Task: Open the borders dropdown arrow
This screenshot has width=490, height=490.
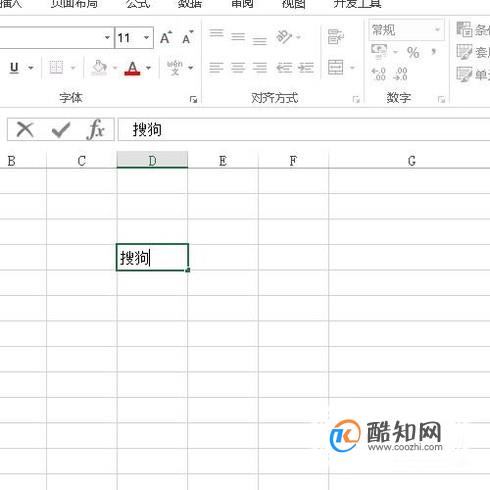Action: [x=73, y=68]
